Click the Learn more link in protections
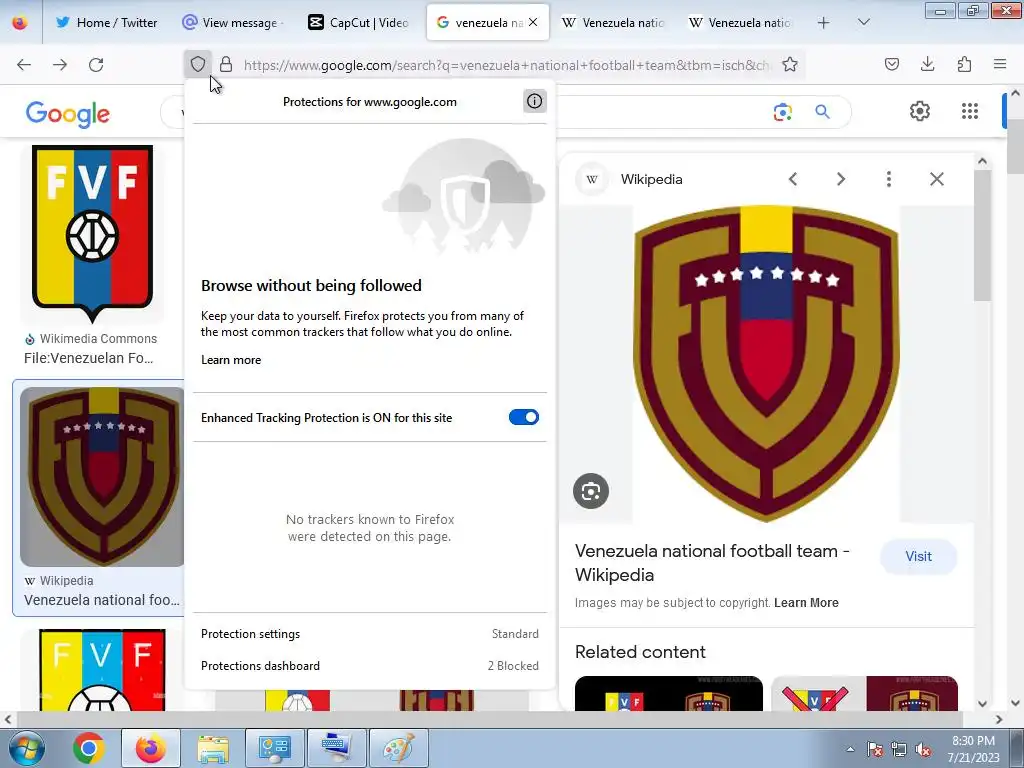The height and width of the screenshot is (768, 1024). pos(231,360)
